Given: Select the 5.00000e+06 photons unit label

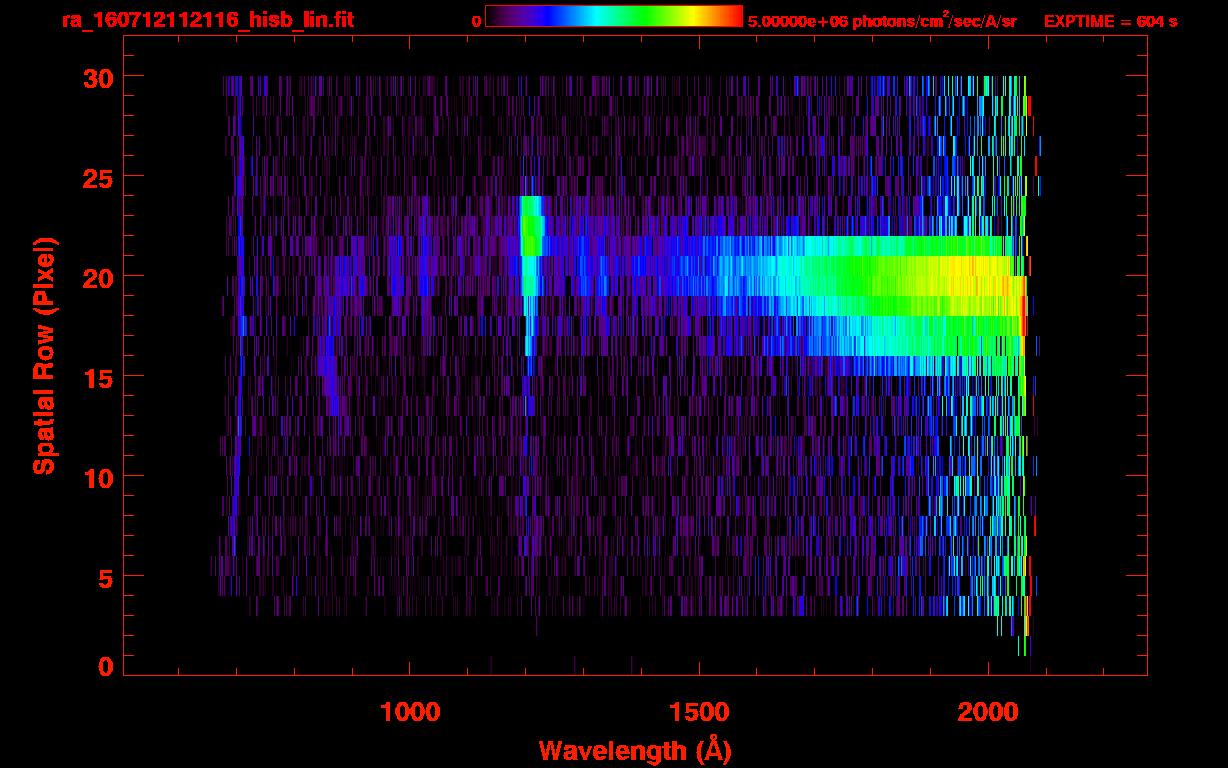Looking at the screenshot, I should click(882, 21).
